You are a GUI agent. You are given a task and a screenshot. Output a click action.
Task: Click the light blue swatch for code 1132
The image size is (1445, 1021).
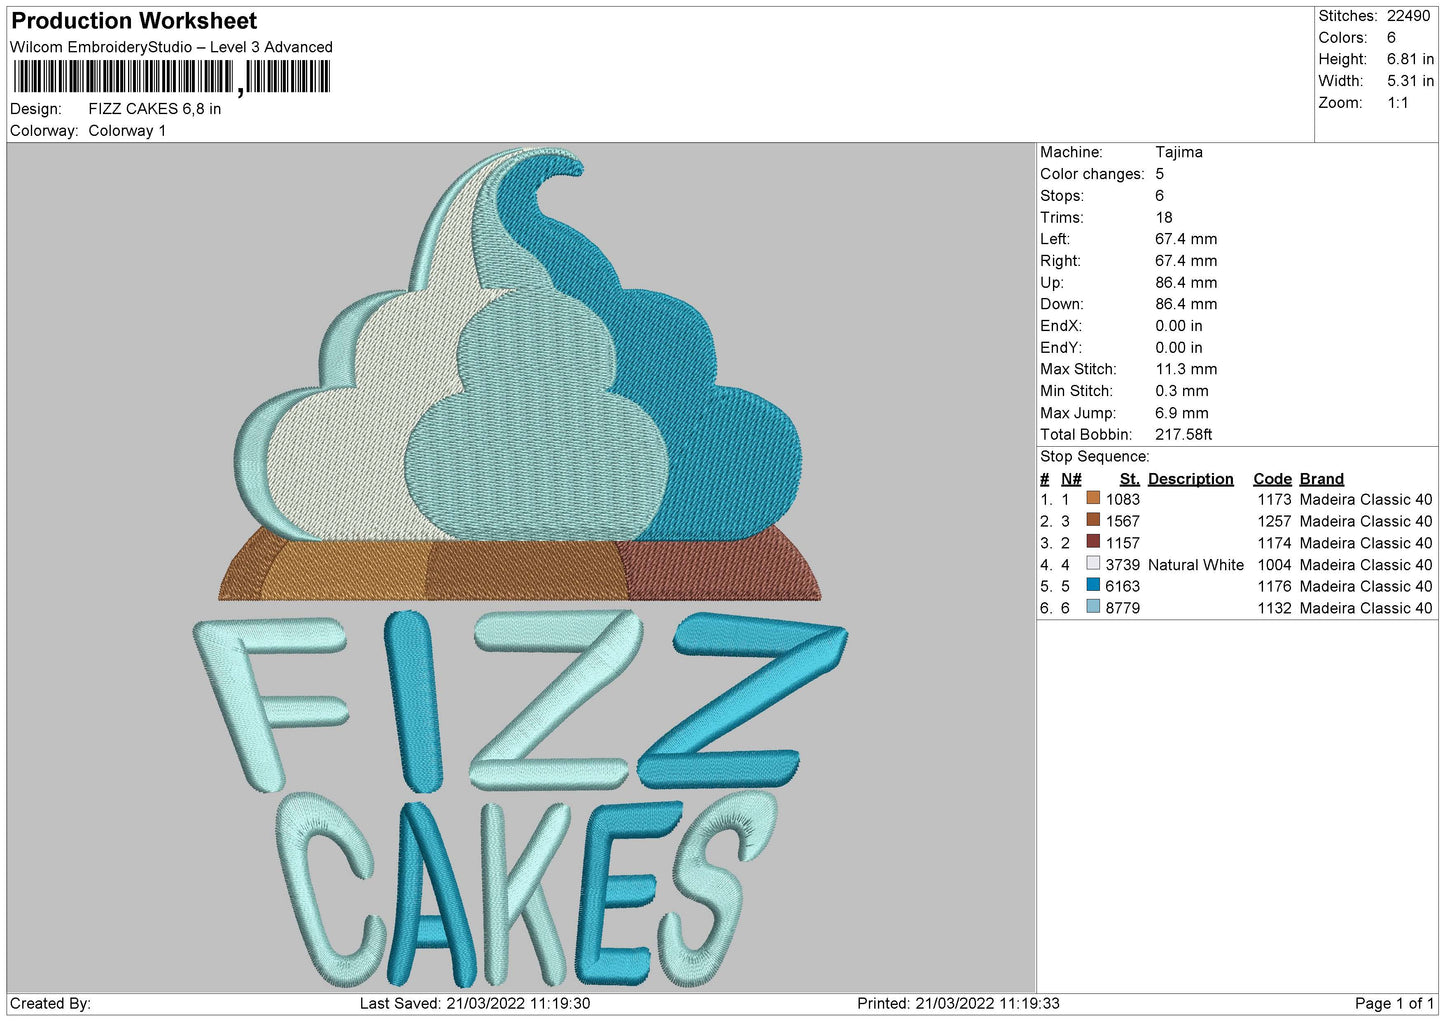(x=1093, y=607)
